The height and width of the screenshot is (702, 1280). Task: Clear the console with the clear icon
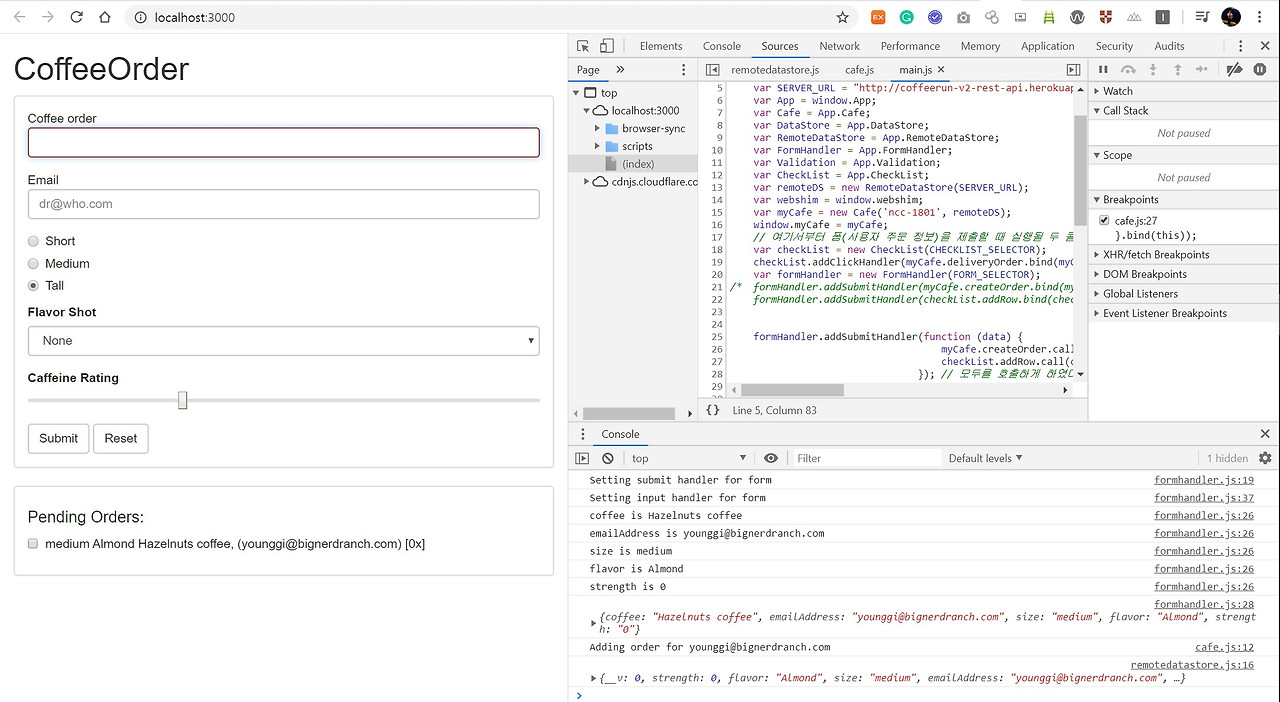point(608,458)
